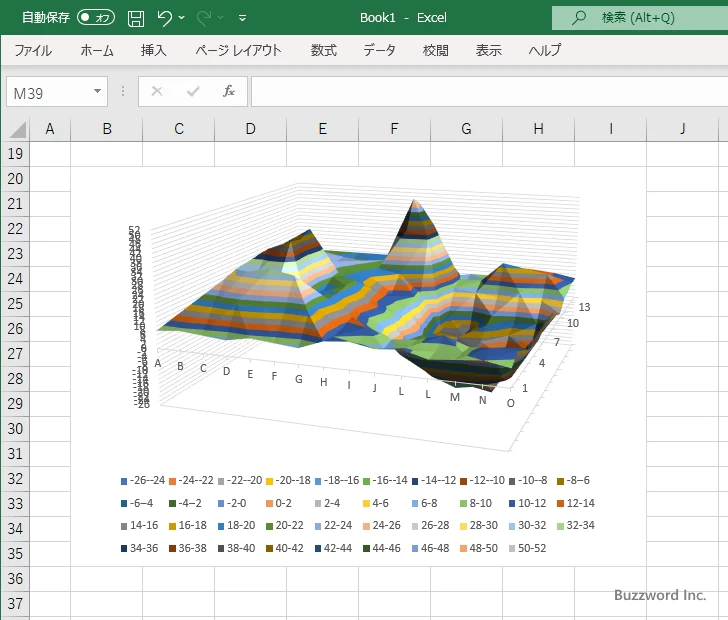
Task: Open the ヘルプ ribbon tab
Action: 545,50
